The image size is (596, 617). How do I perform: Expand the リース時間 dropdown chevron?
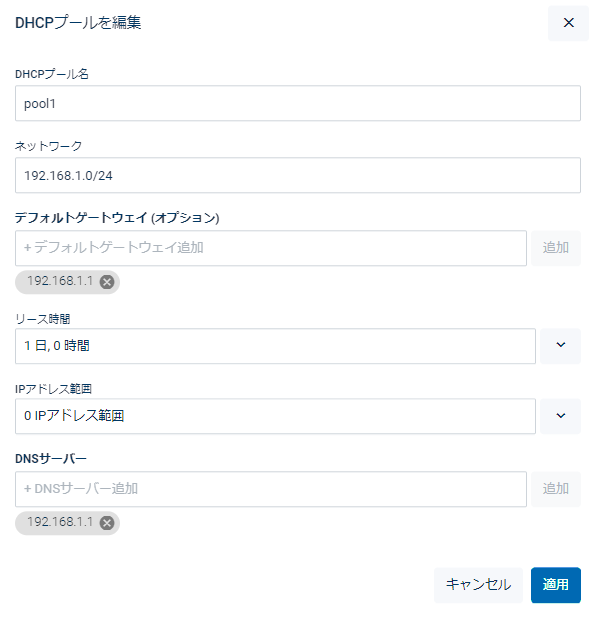coord(560,345)
